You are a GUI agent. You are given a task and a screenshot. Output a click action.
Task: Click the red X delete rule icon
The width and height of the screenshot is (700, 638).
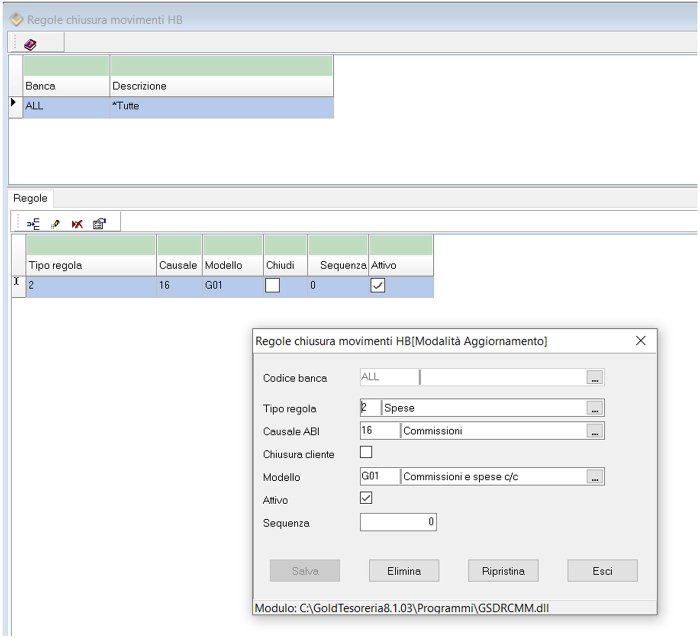pyautogui.click(x=77, y=224)
